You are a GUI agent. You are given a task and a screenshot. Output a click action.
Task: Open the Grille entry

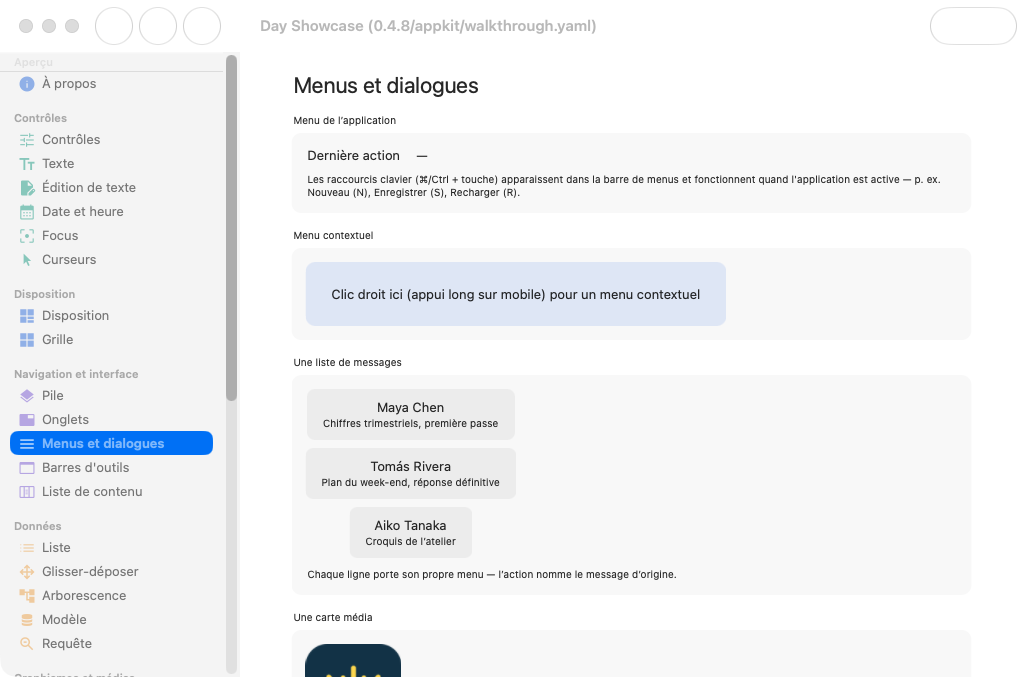(112, 340)
